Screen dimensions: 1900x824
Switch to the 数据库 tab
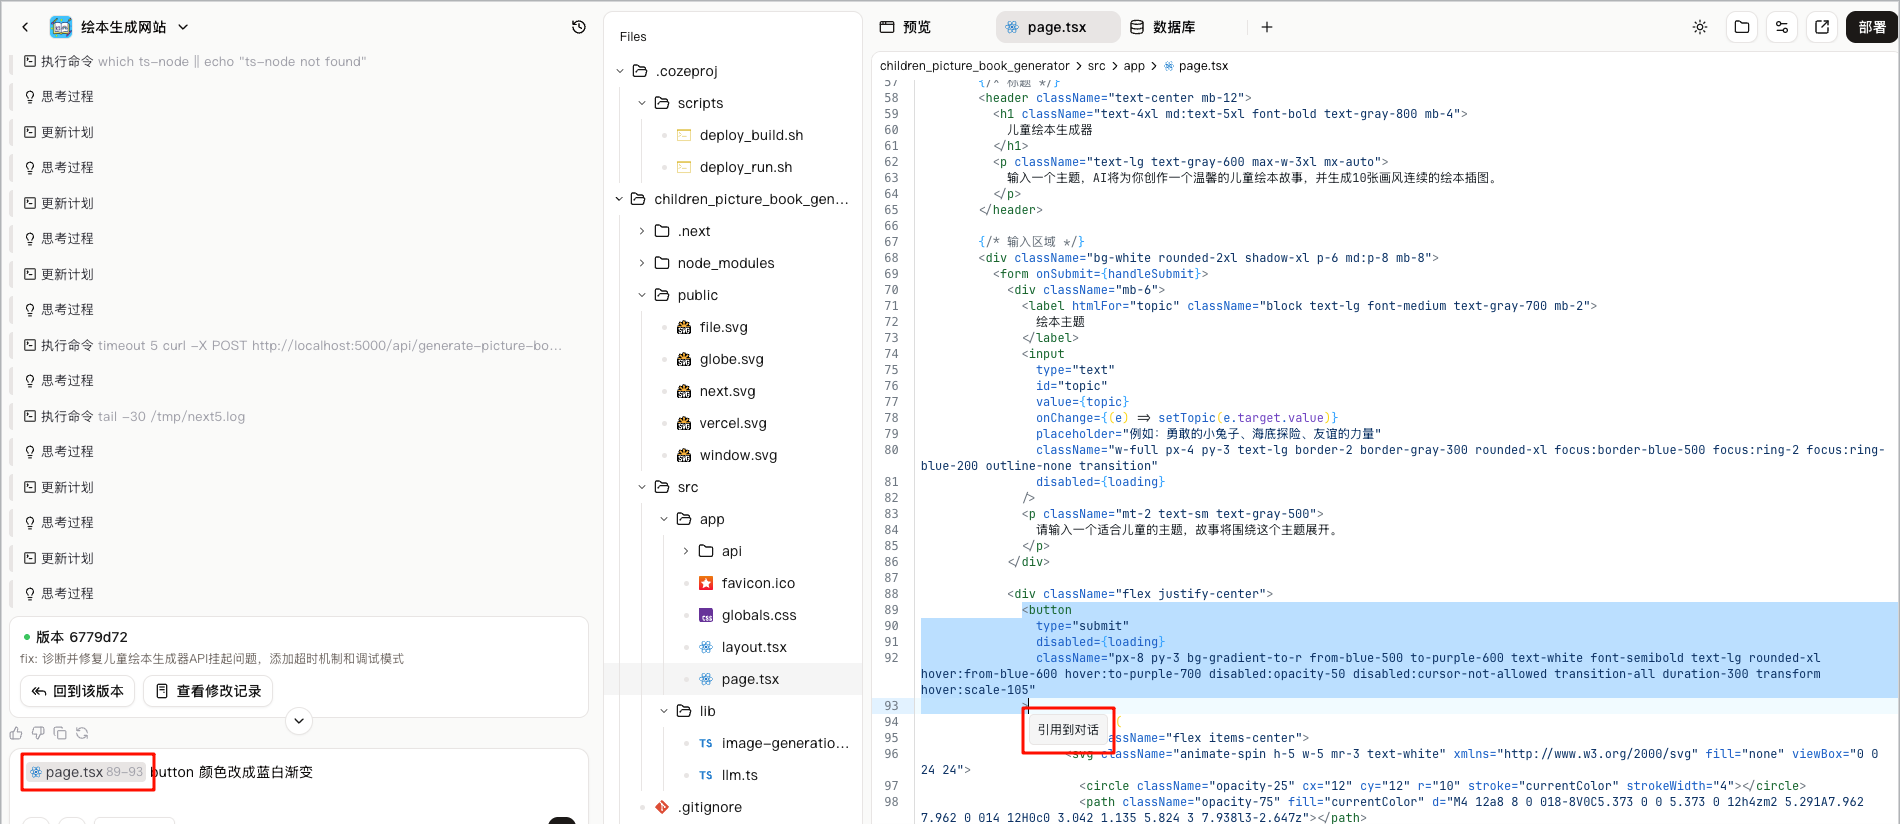click(x=1163, y=27)
